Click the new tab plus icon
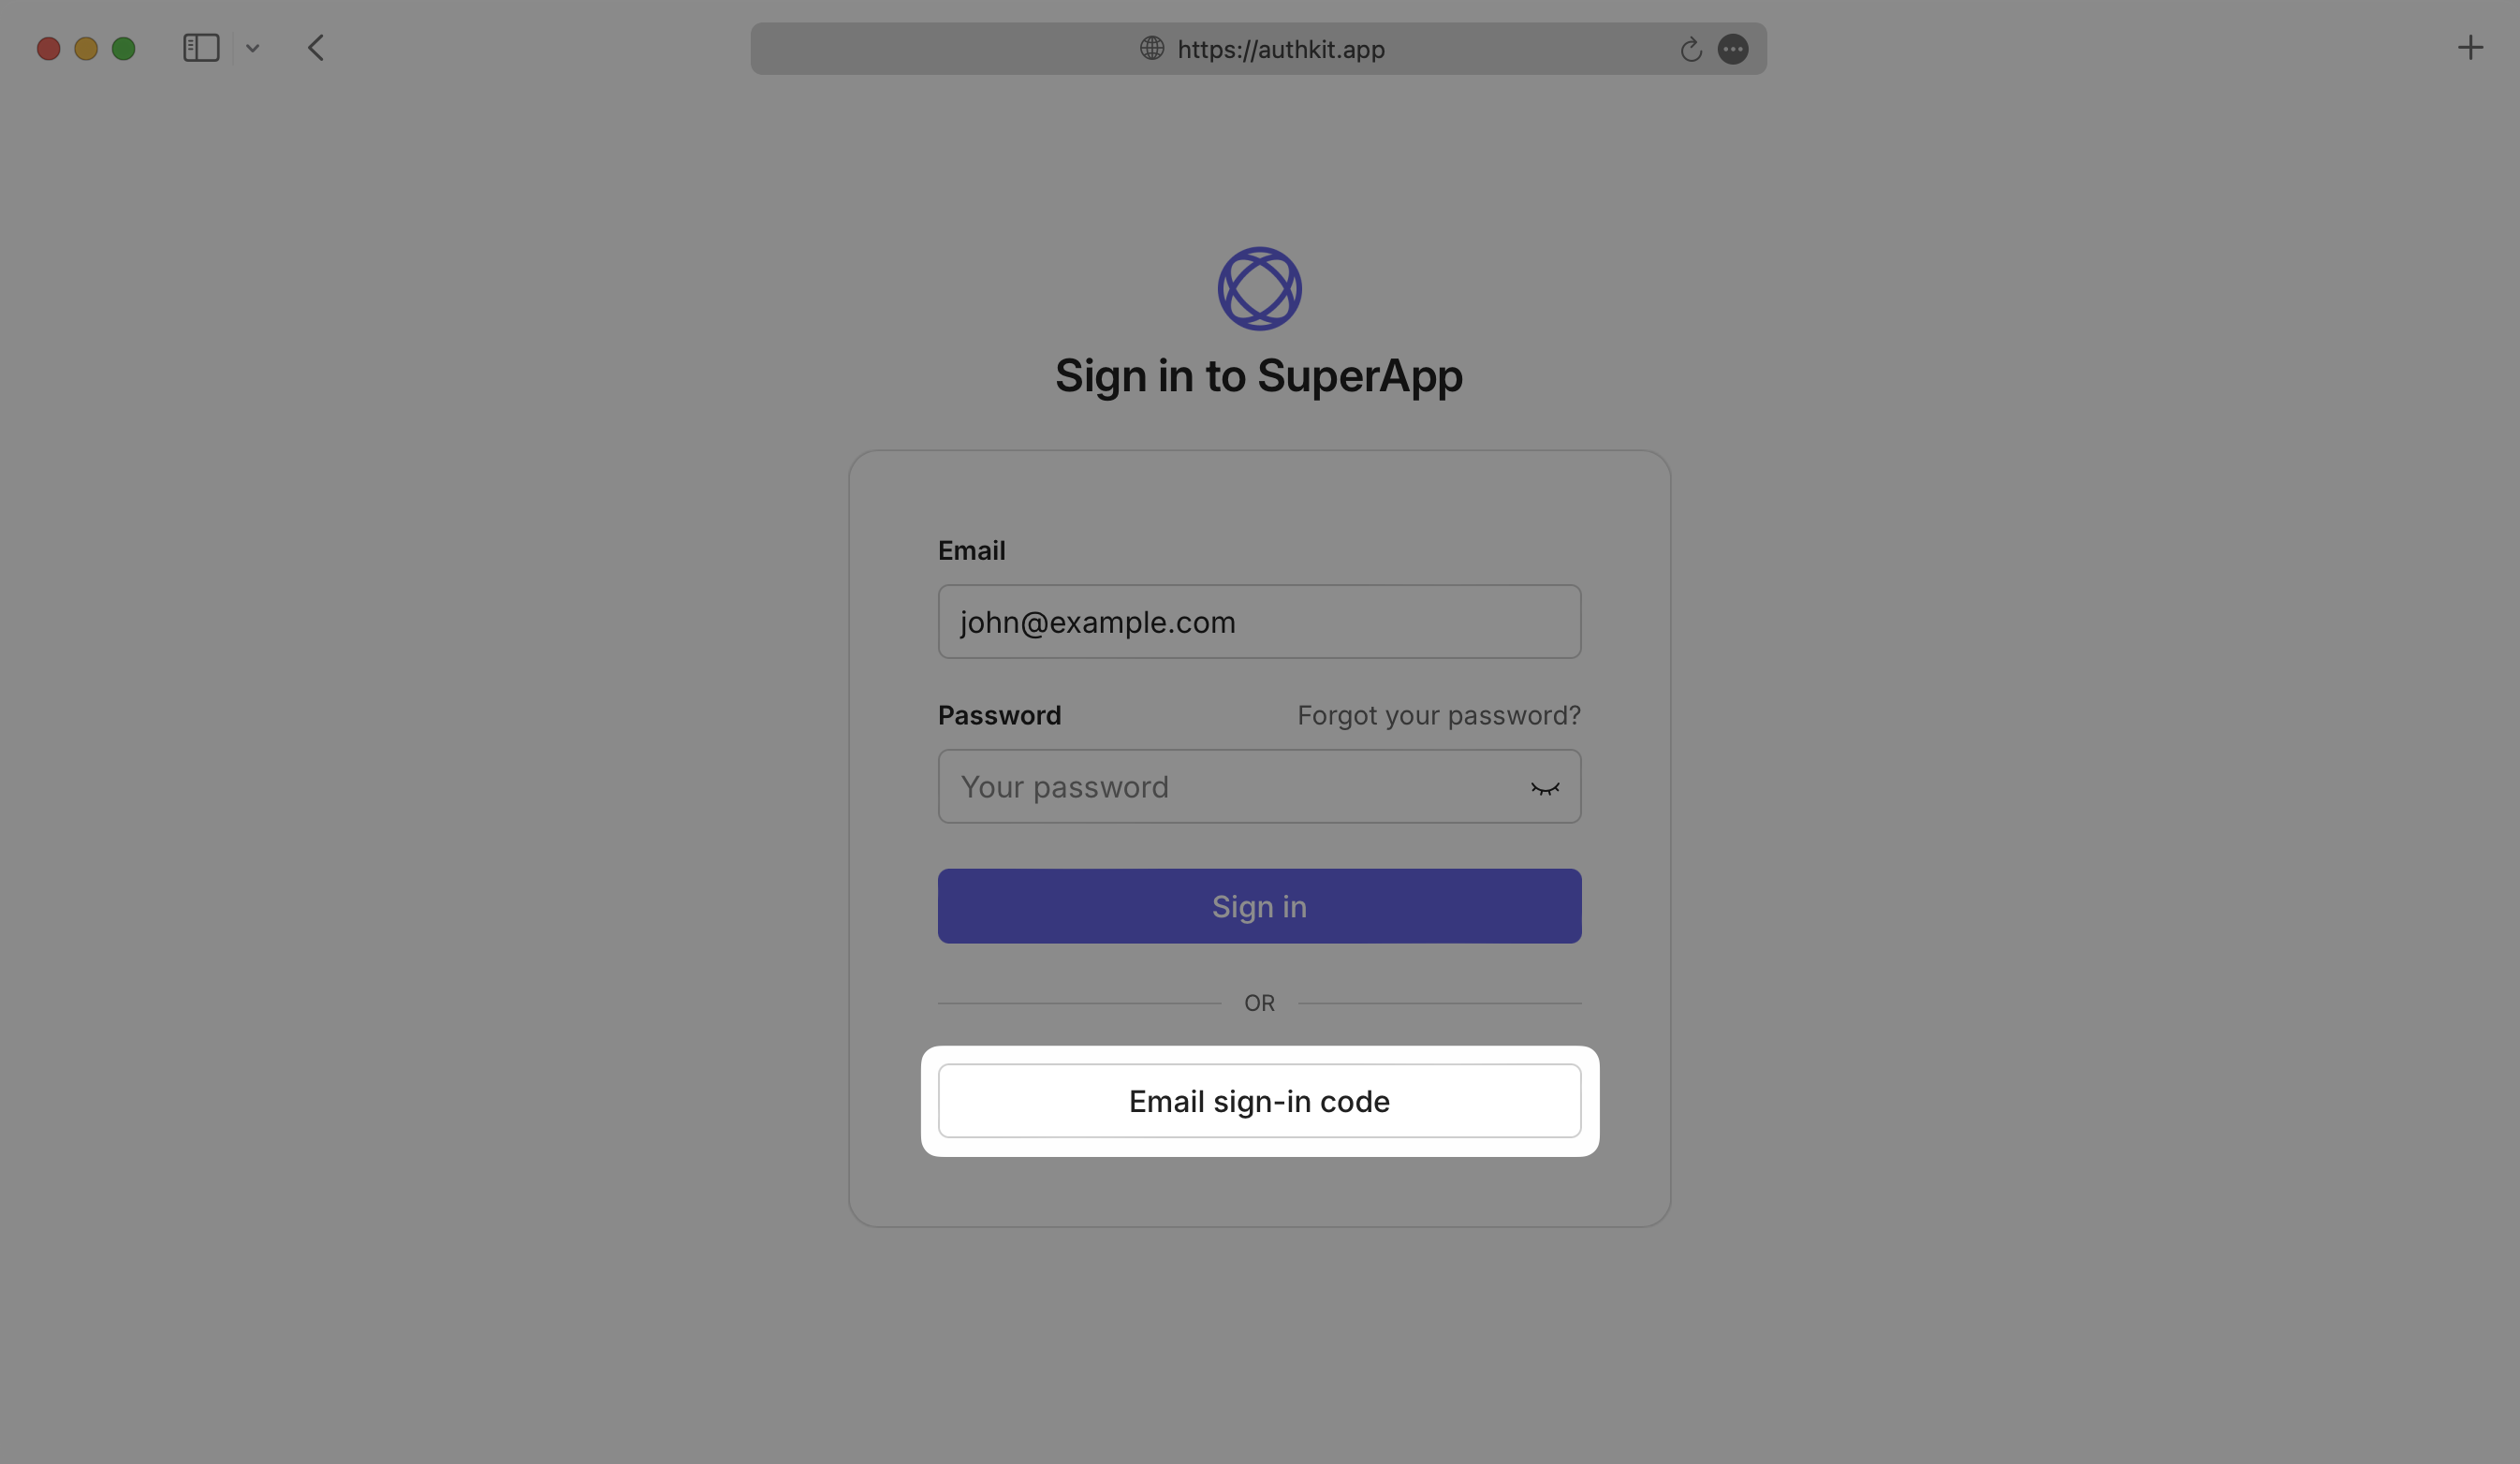 coord(2471,47)
